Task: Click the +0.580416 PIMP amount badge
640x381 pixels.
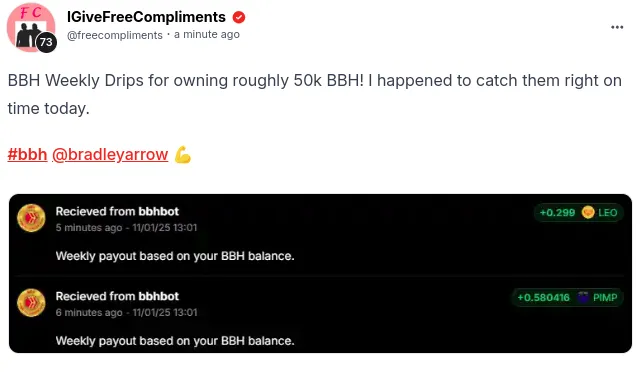Action: click(x=567, y=297)
